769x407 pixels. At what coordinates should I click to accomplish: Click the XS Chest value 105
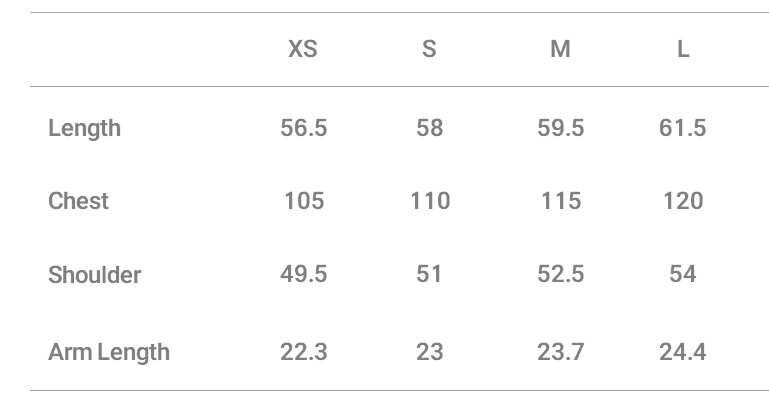tap(304, 201)
